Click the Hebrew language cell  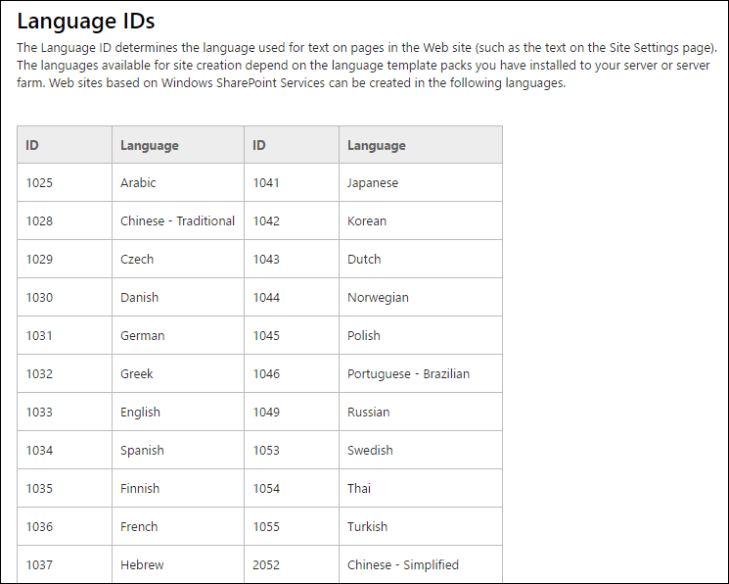point(142,565)
